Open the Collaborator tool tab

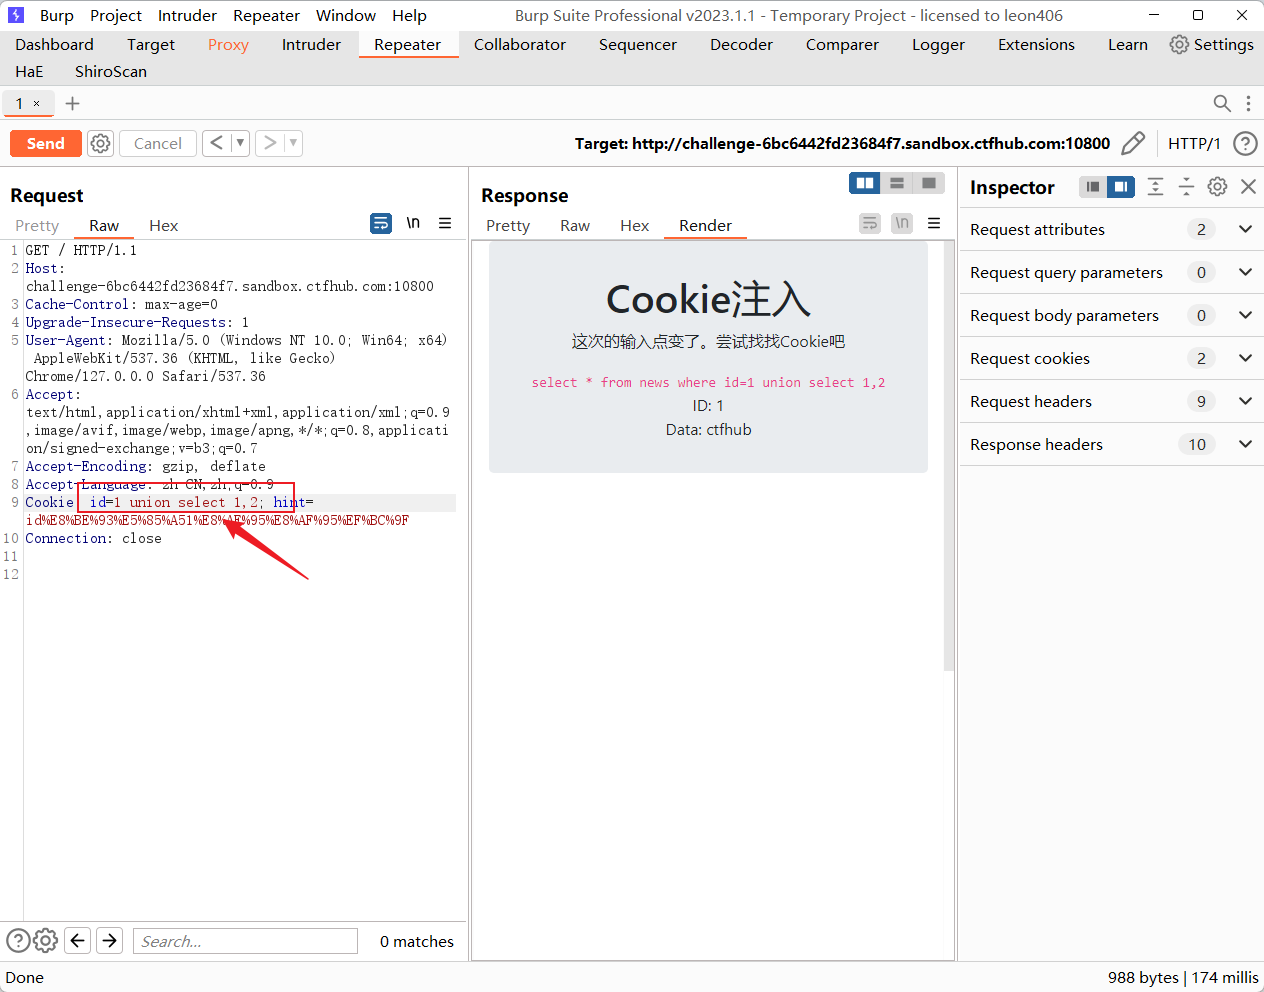(x=520, y=44)
